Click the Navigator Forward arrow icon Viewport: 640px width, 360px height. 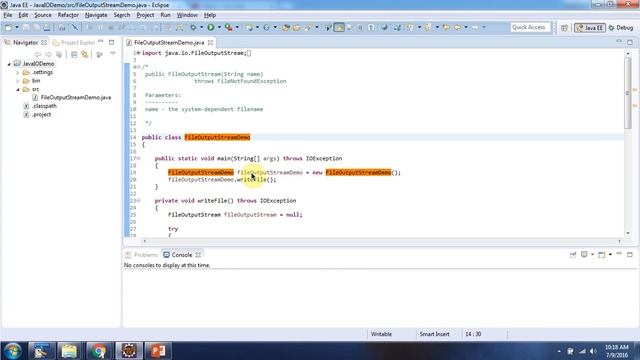coord(48,54)
